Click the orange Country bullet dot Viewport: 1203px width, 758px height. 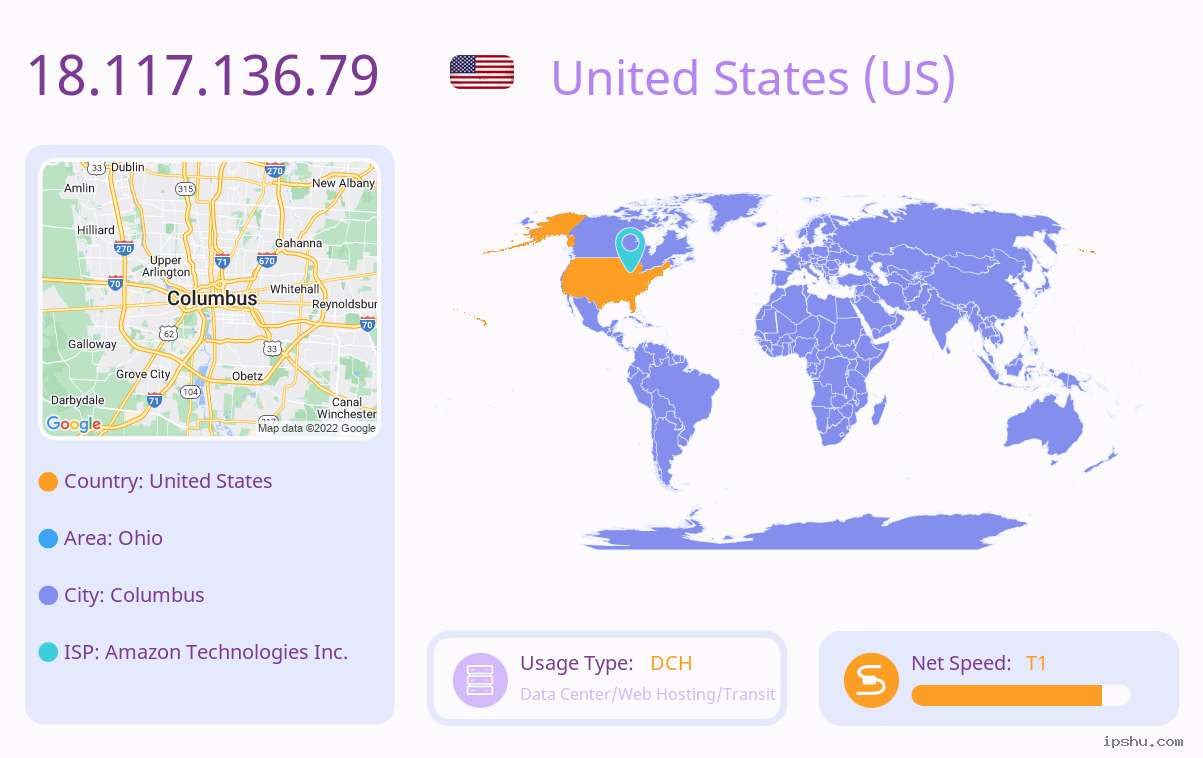(x=48, y=482)
